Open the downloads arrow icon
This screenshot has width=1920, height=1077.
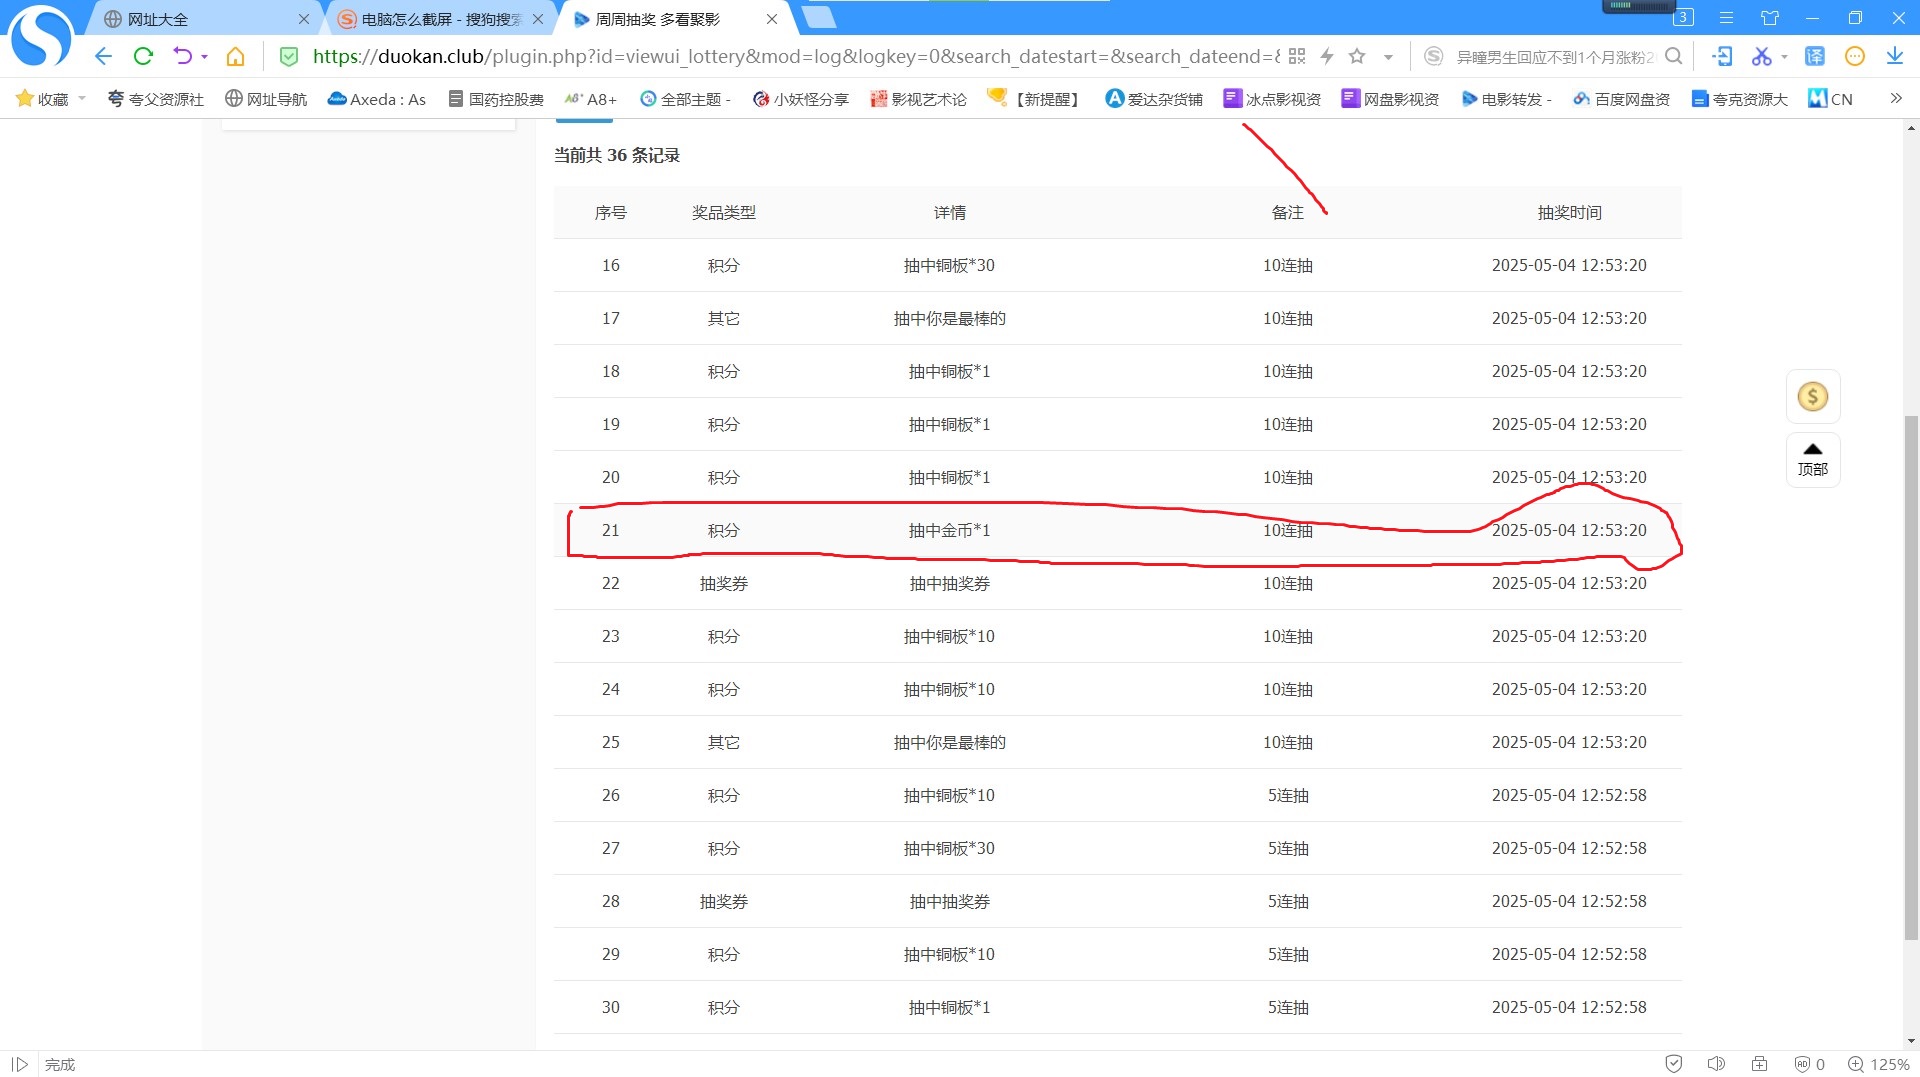click(x=1894, y=57)
